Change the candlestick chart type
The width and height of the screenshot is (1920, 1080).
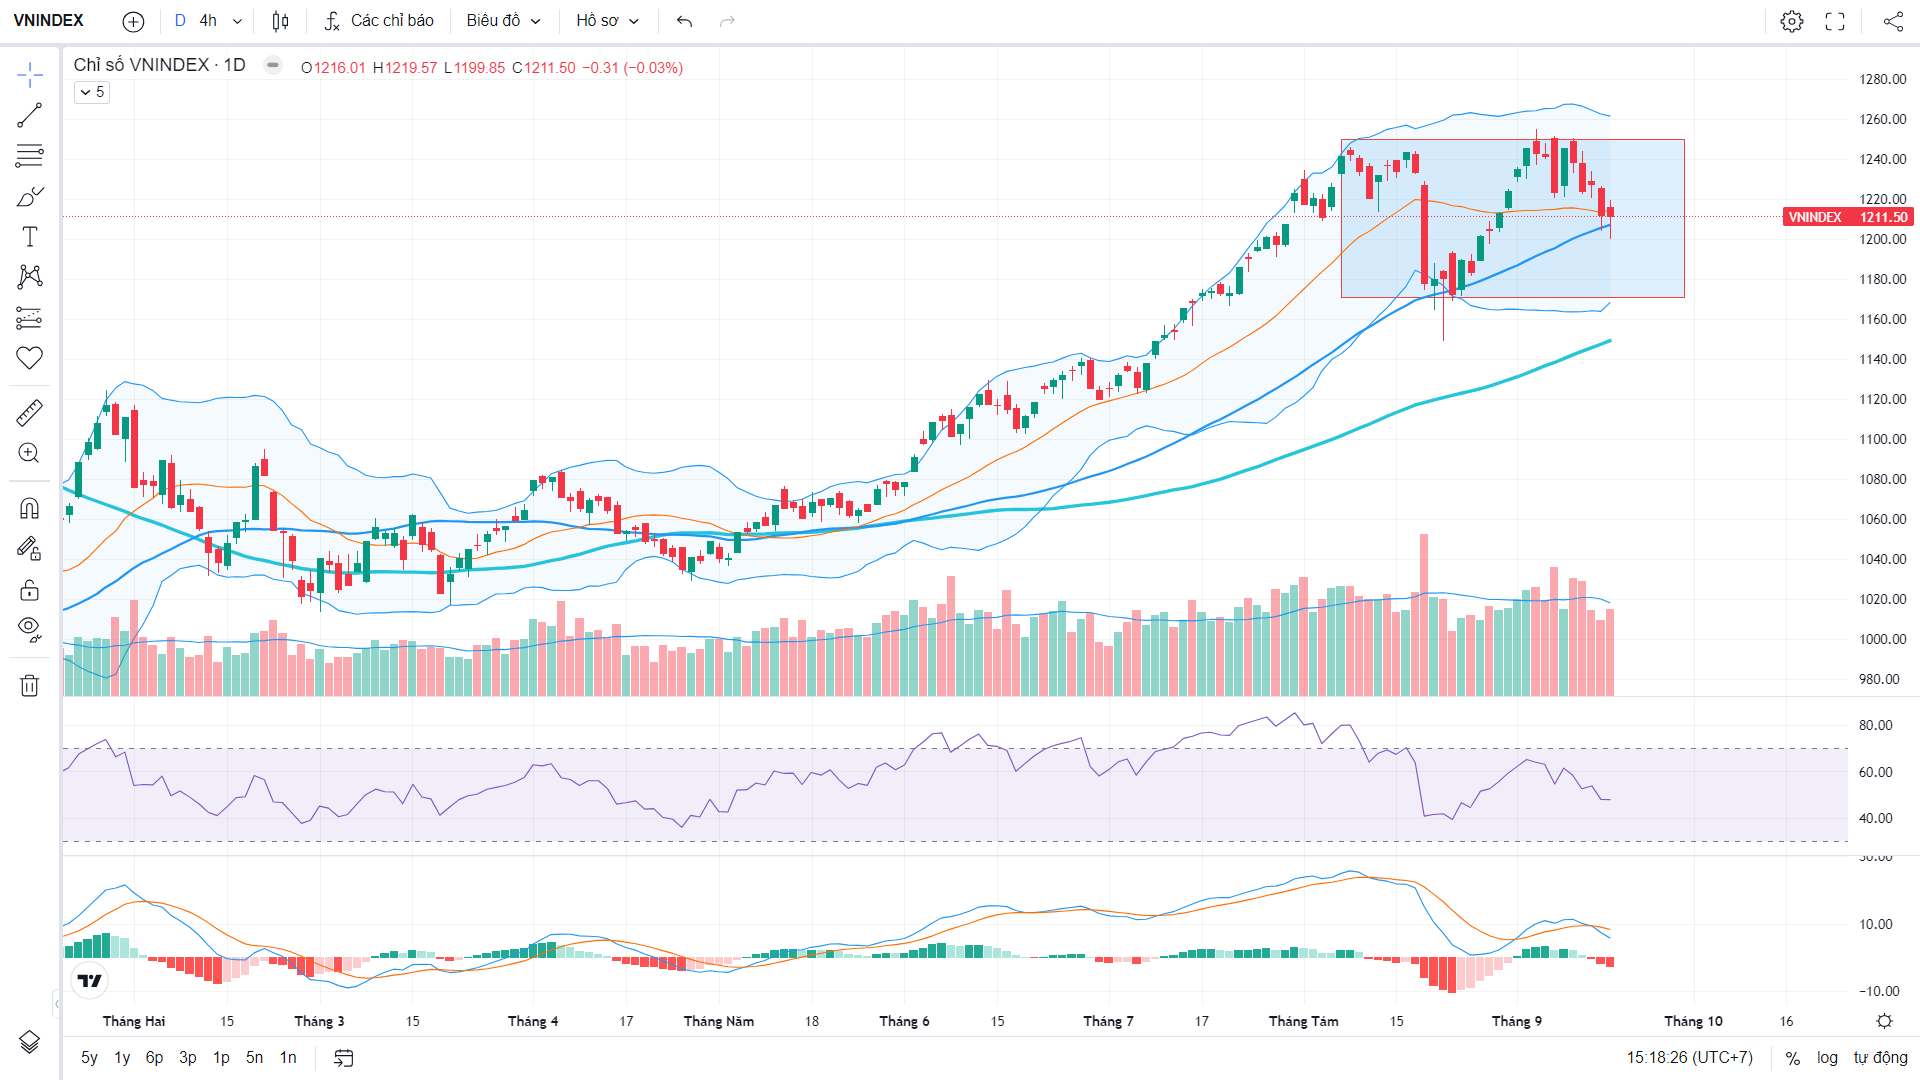(x=281, y=21)
